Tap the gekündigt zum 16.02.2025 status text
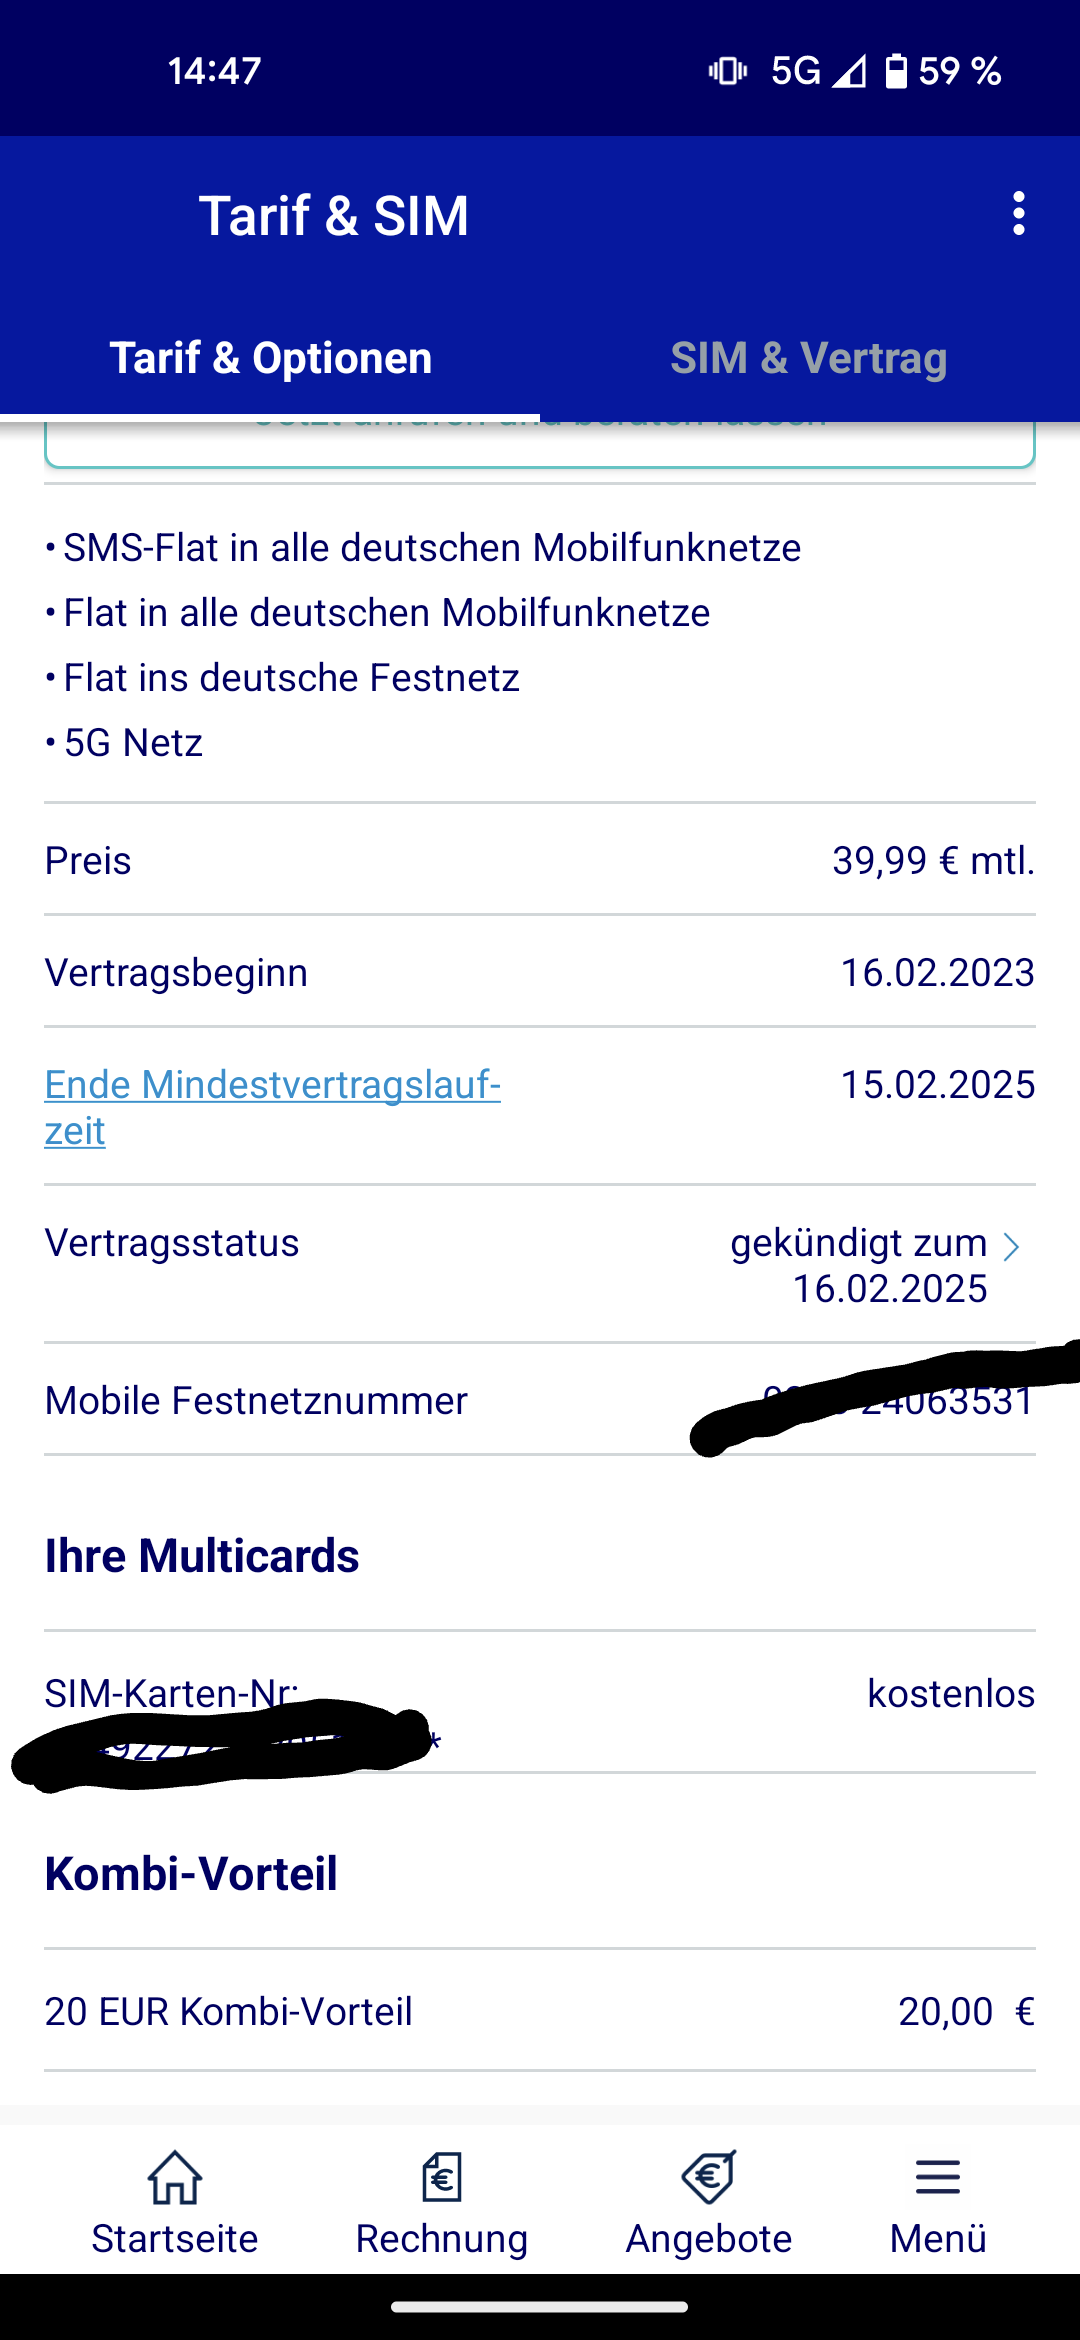Viewport: 1080px width, 2340px height. [858, 1266]
